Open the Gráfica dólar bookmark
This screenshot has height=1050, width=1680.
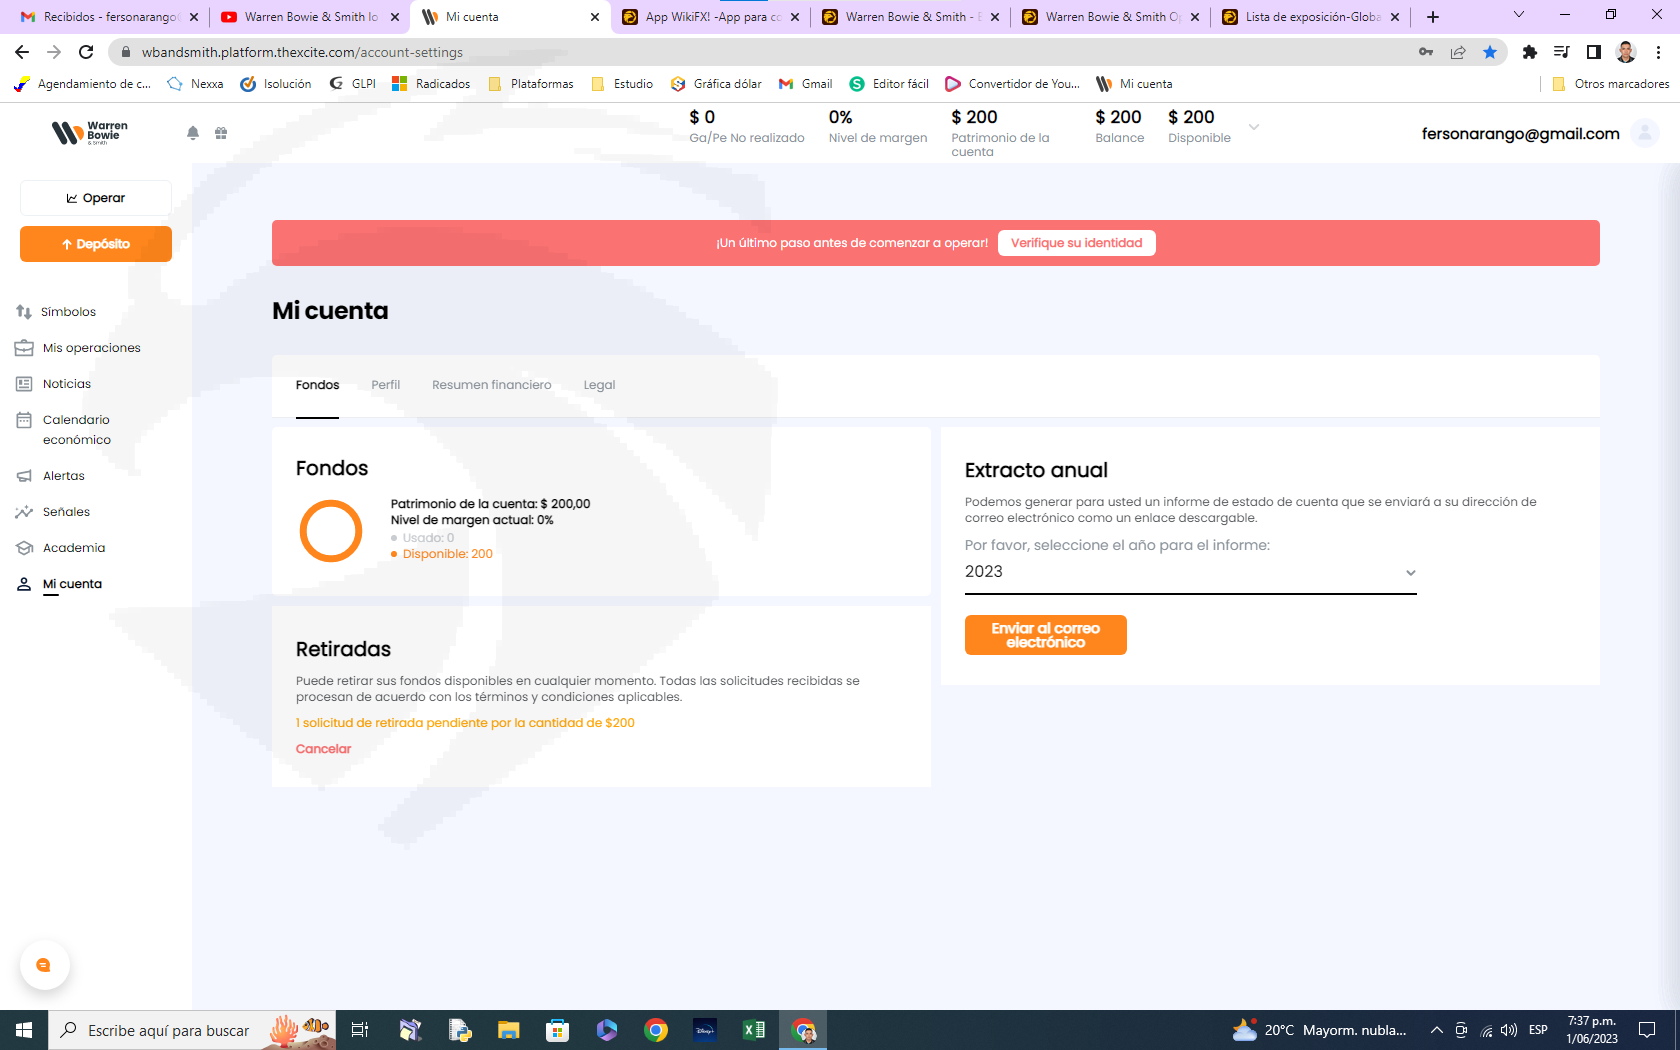(x=716, y=84)
